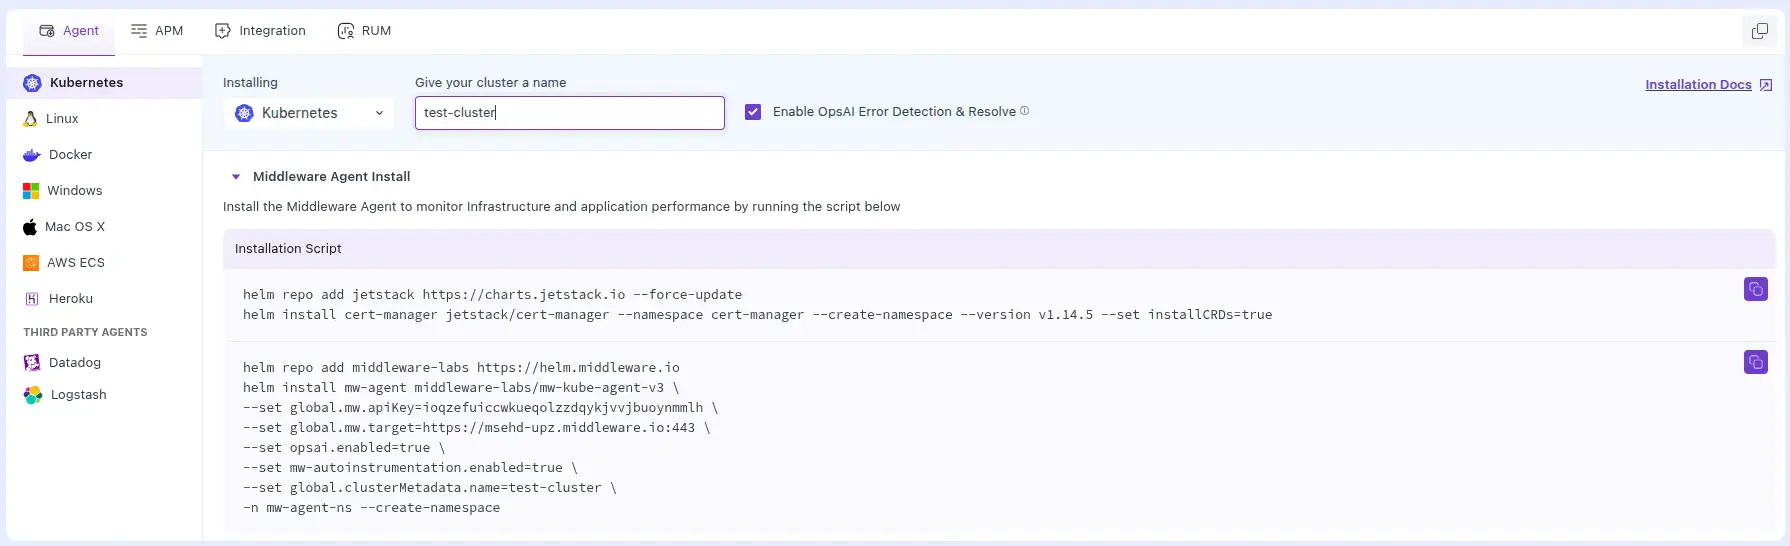This screenshot has width=1790, height=546.
Task: Click the RUM tab icon
Action: pyautogui.click(x=346, y=31)
